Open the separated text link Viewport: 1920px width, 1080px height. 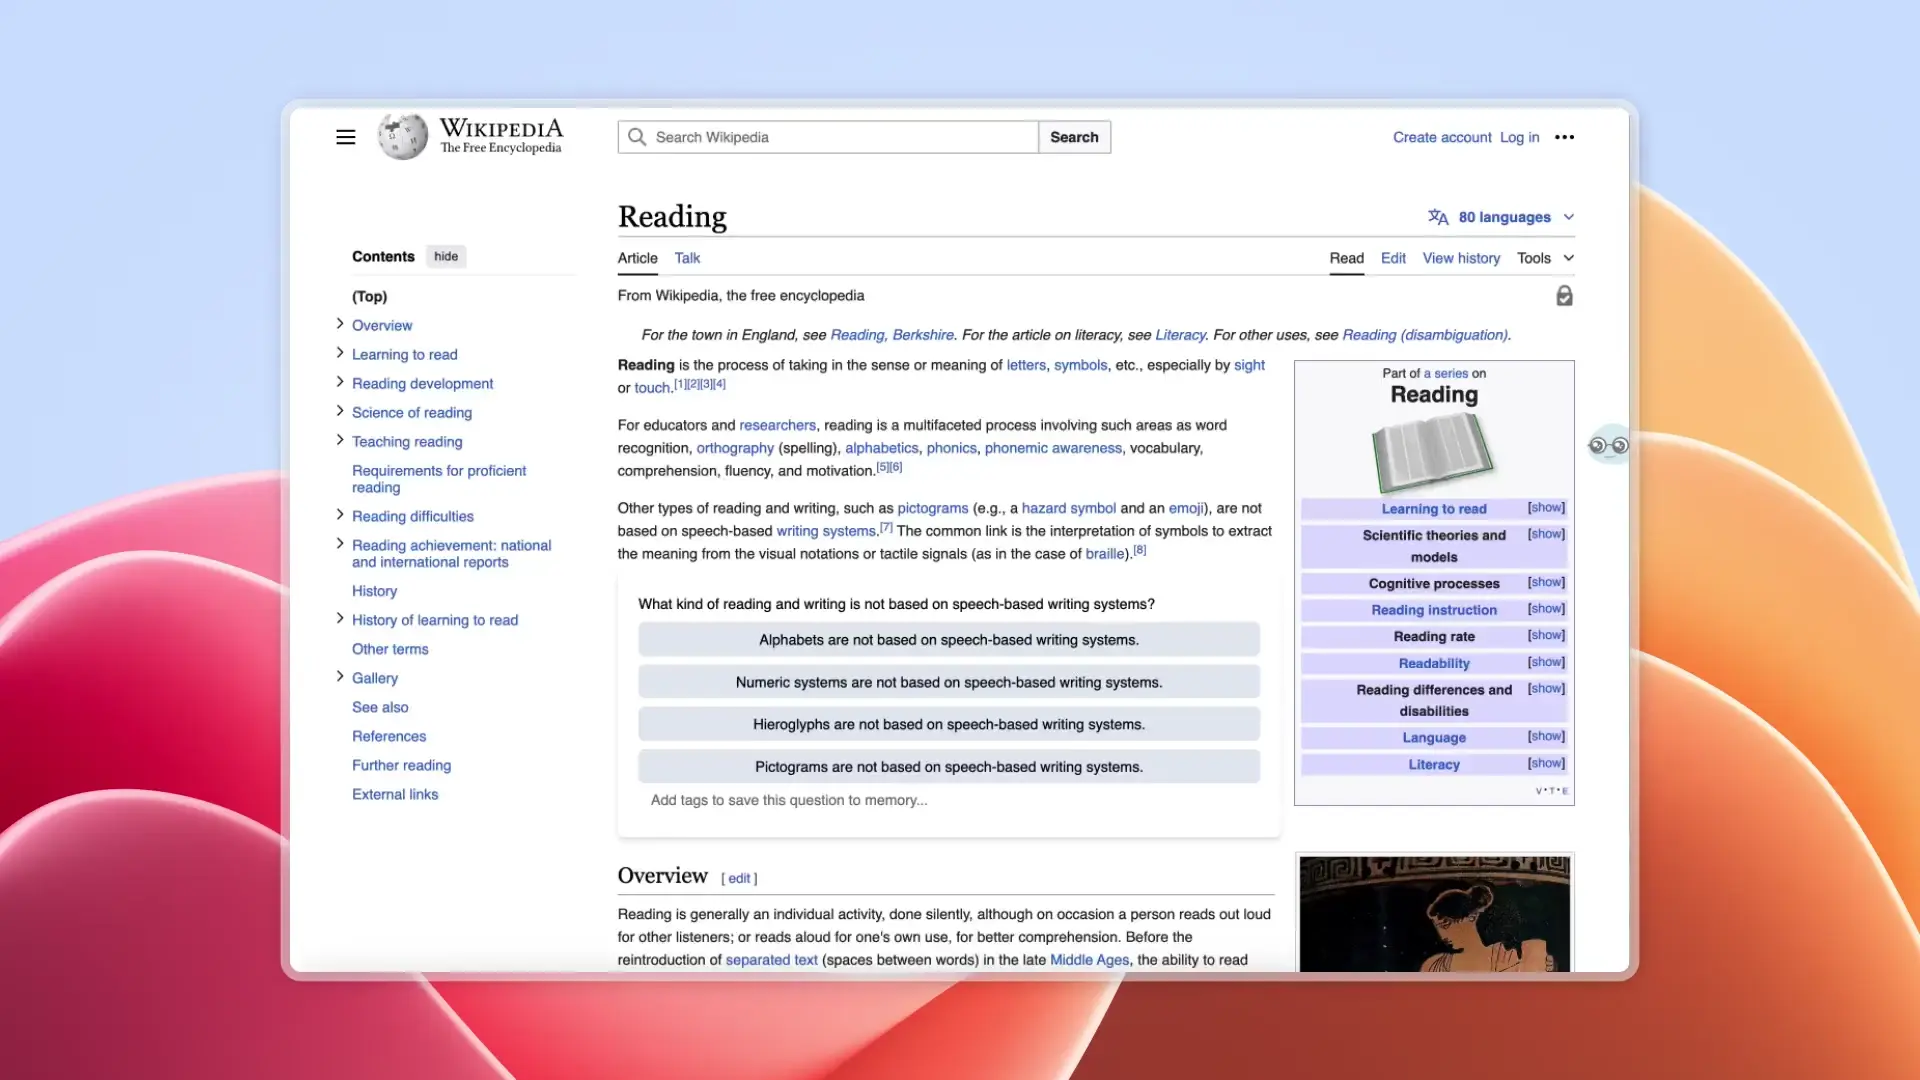[771, 960]
